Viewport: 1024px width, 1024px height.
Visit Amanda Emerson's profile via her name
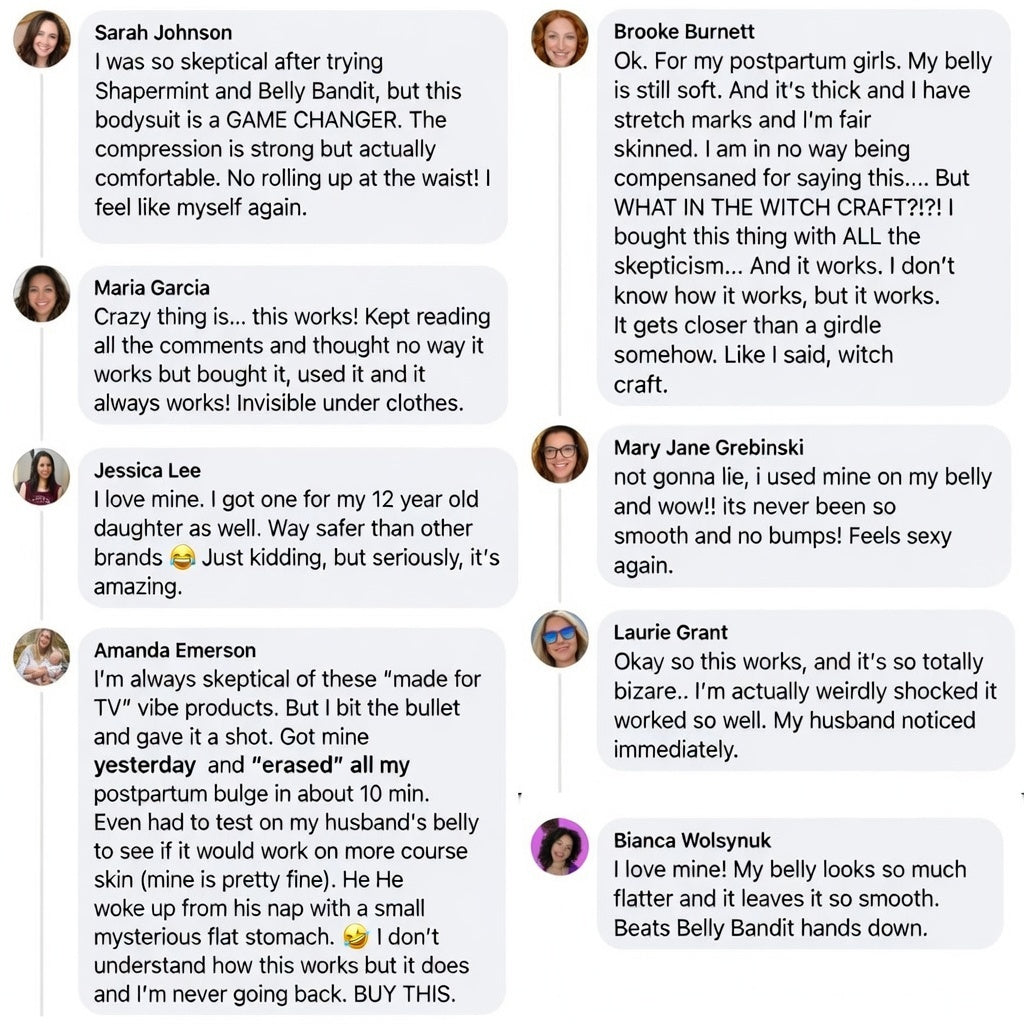[175, 651]
